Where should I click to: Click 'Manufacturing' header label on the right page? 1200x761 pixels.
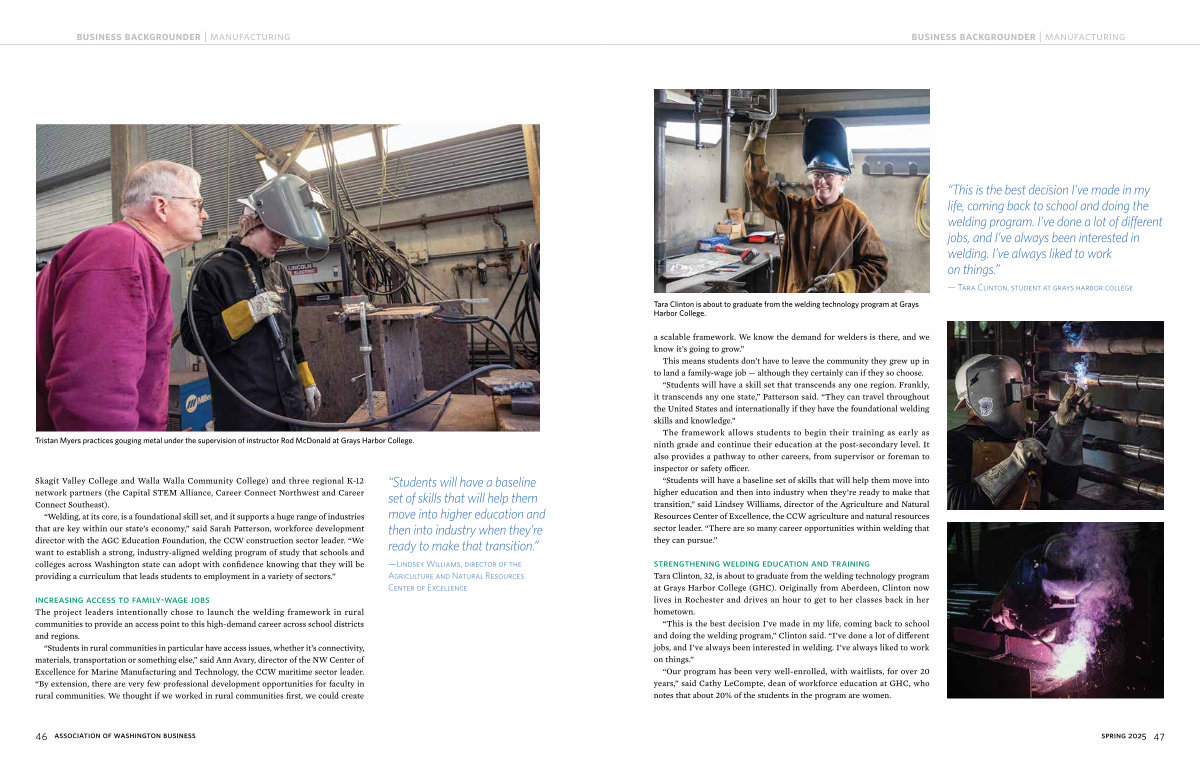coord(1085,37)
